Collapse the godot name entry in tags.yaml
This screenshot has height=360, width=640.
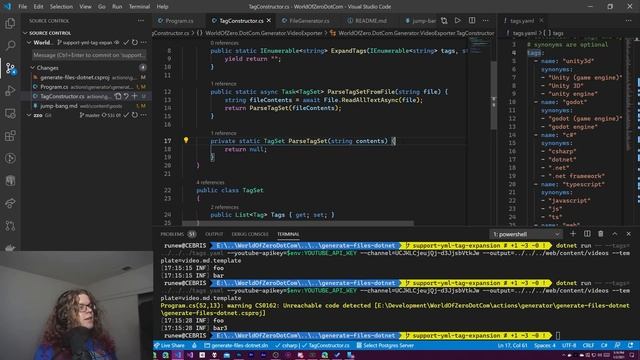coord(536,102)
